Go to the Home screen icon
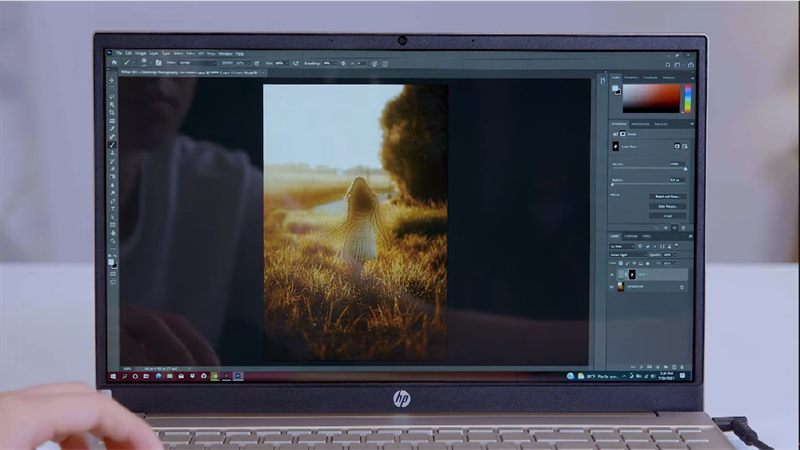This screenshot has height=450, width=800. [114, 63]
